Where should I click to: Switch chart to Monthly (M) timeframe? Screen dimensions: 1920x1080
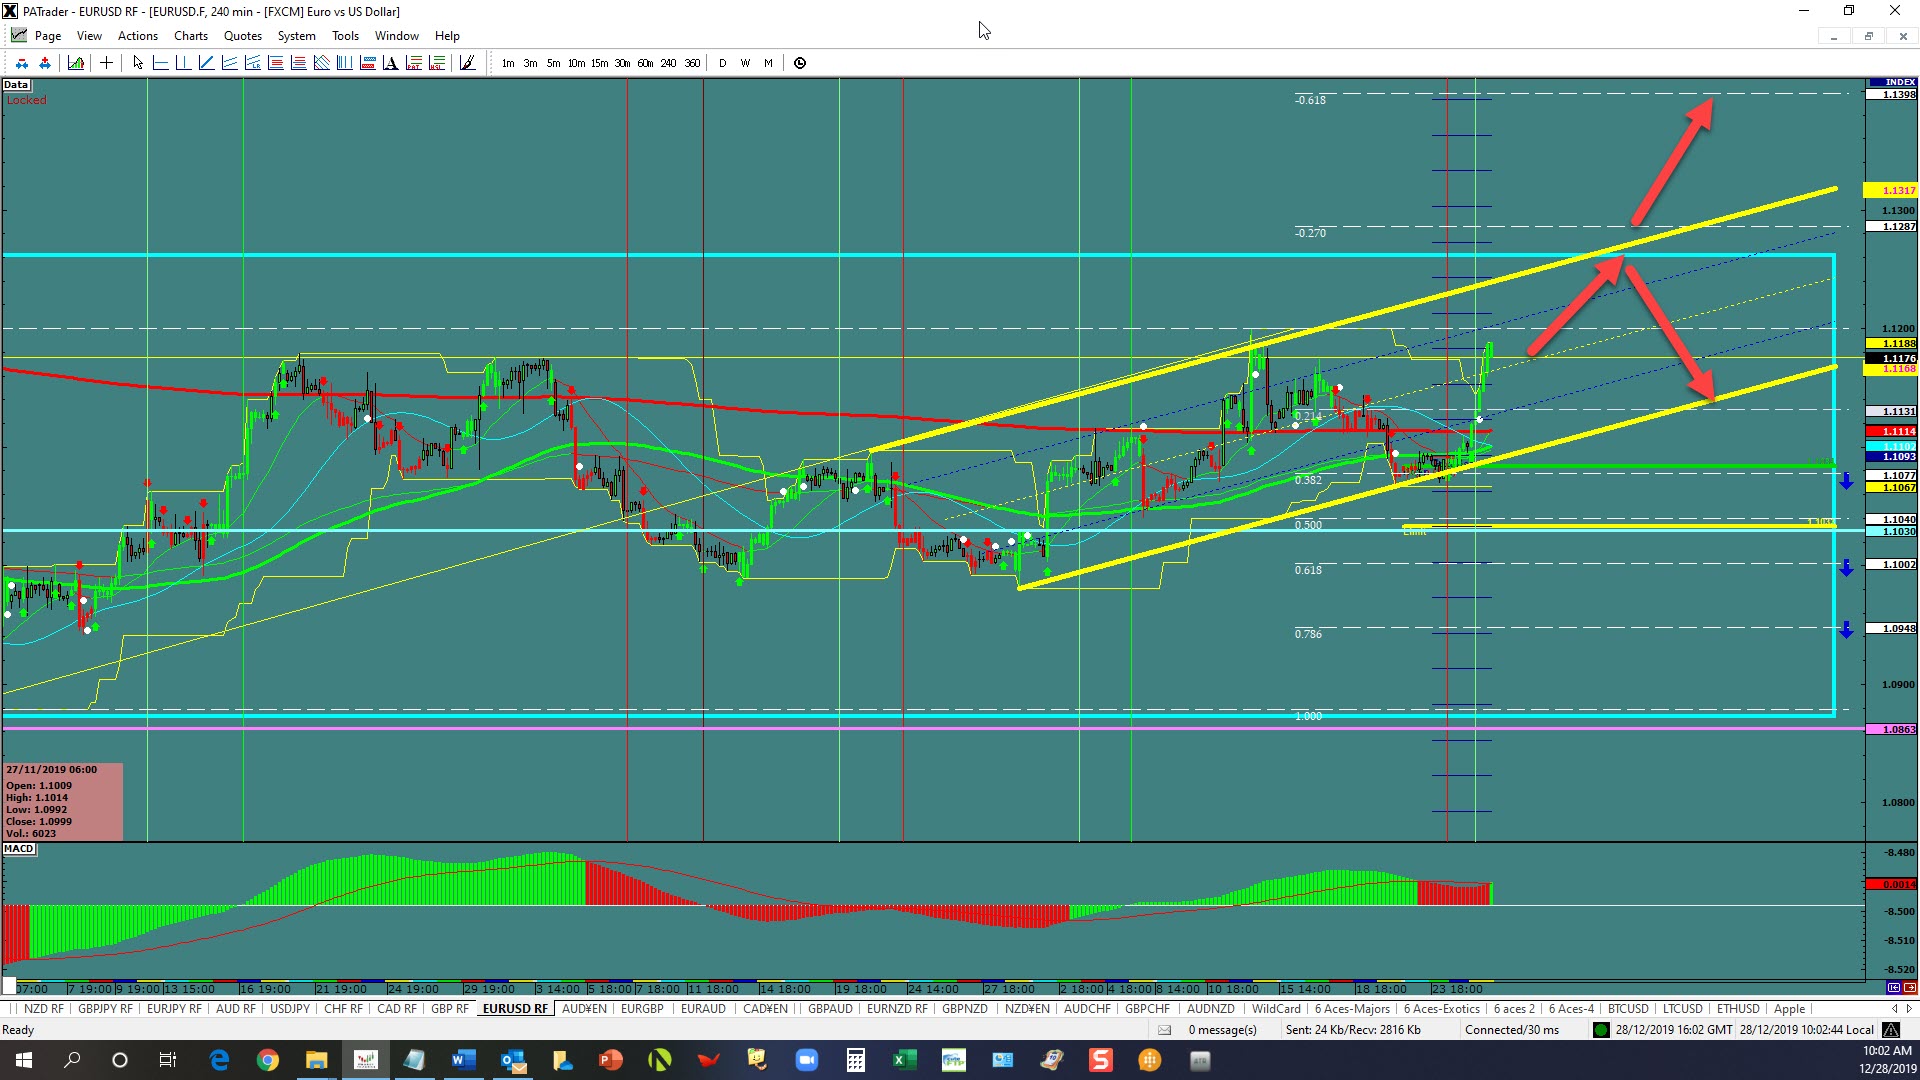[768, 63]
